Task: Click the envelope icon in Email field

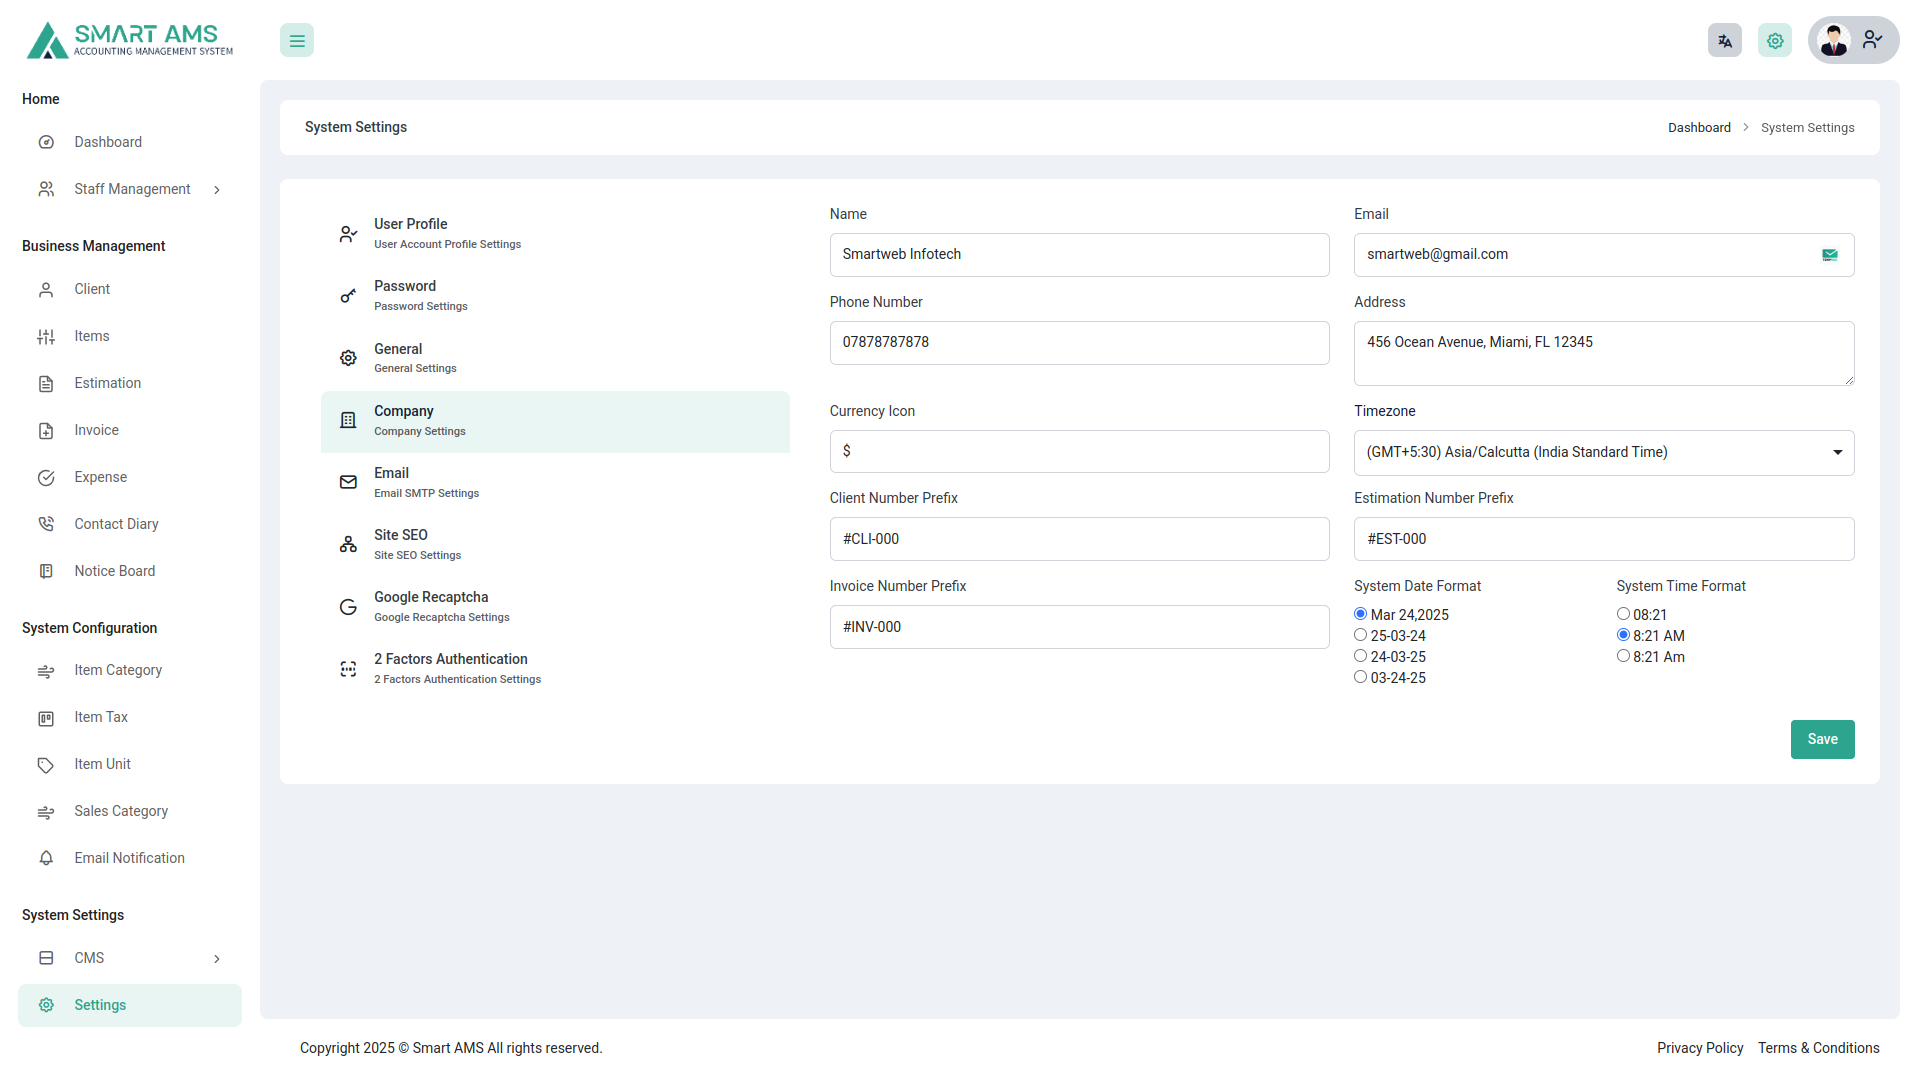Action: 1829,255
